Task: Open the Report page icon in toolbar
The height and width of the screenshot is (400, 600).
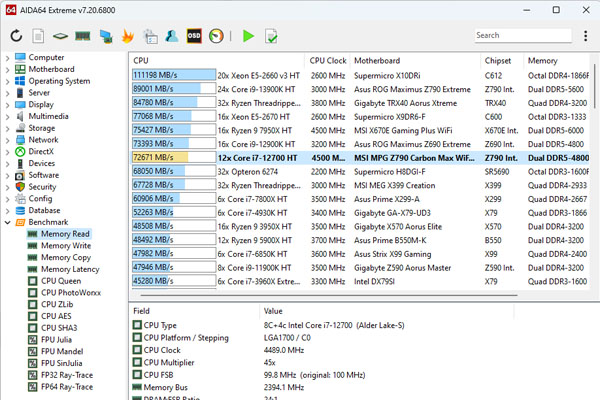Action: (x=38, y=36)
